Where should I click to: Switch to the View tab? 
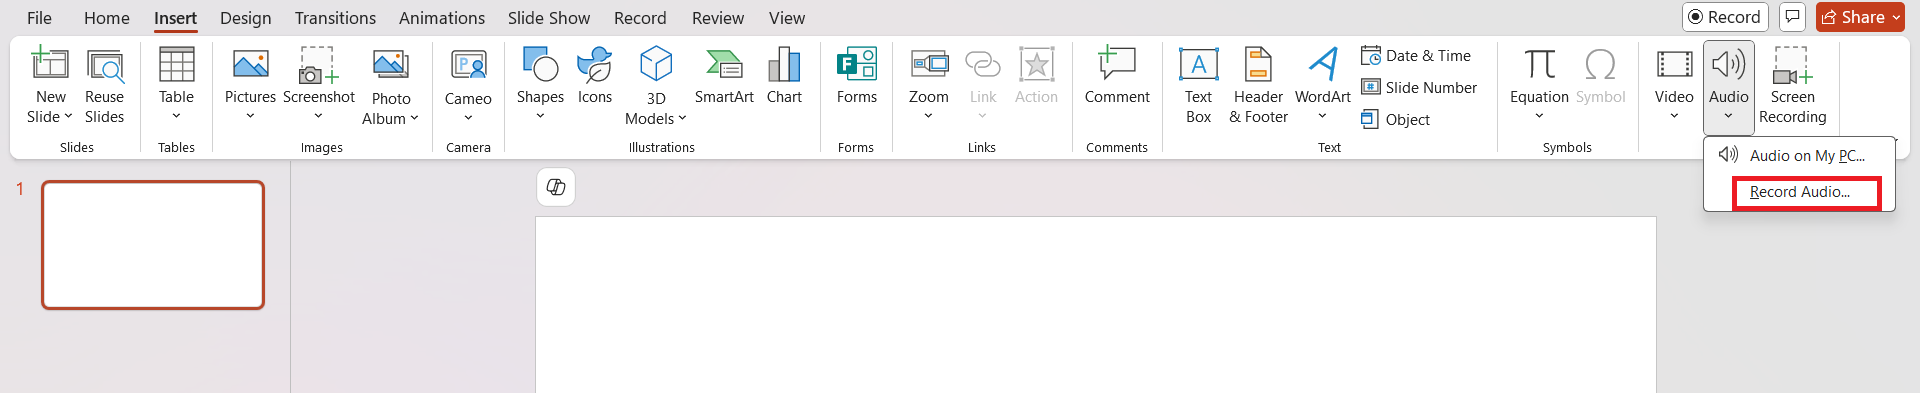tap(787, 18)
